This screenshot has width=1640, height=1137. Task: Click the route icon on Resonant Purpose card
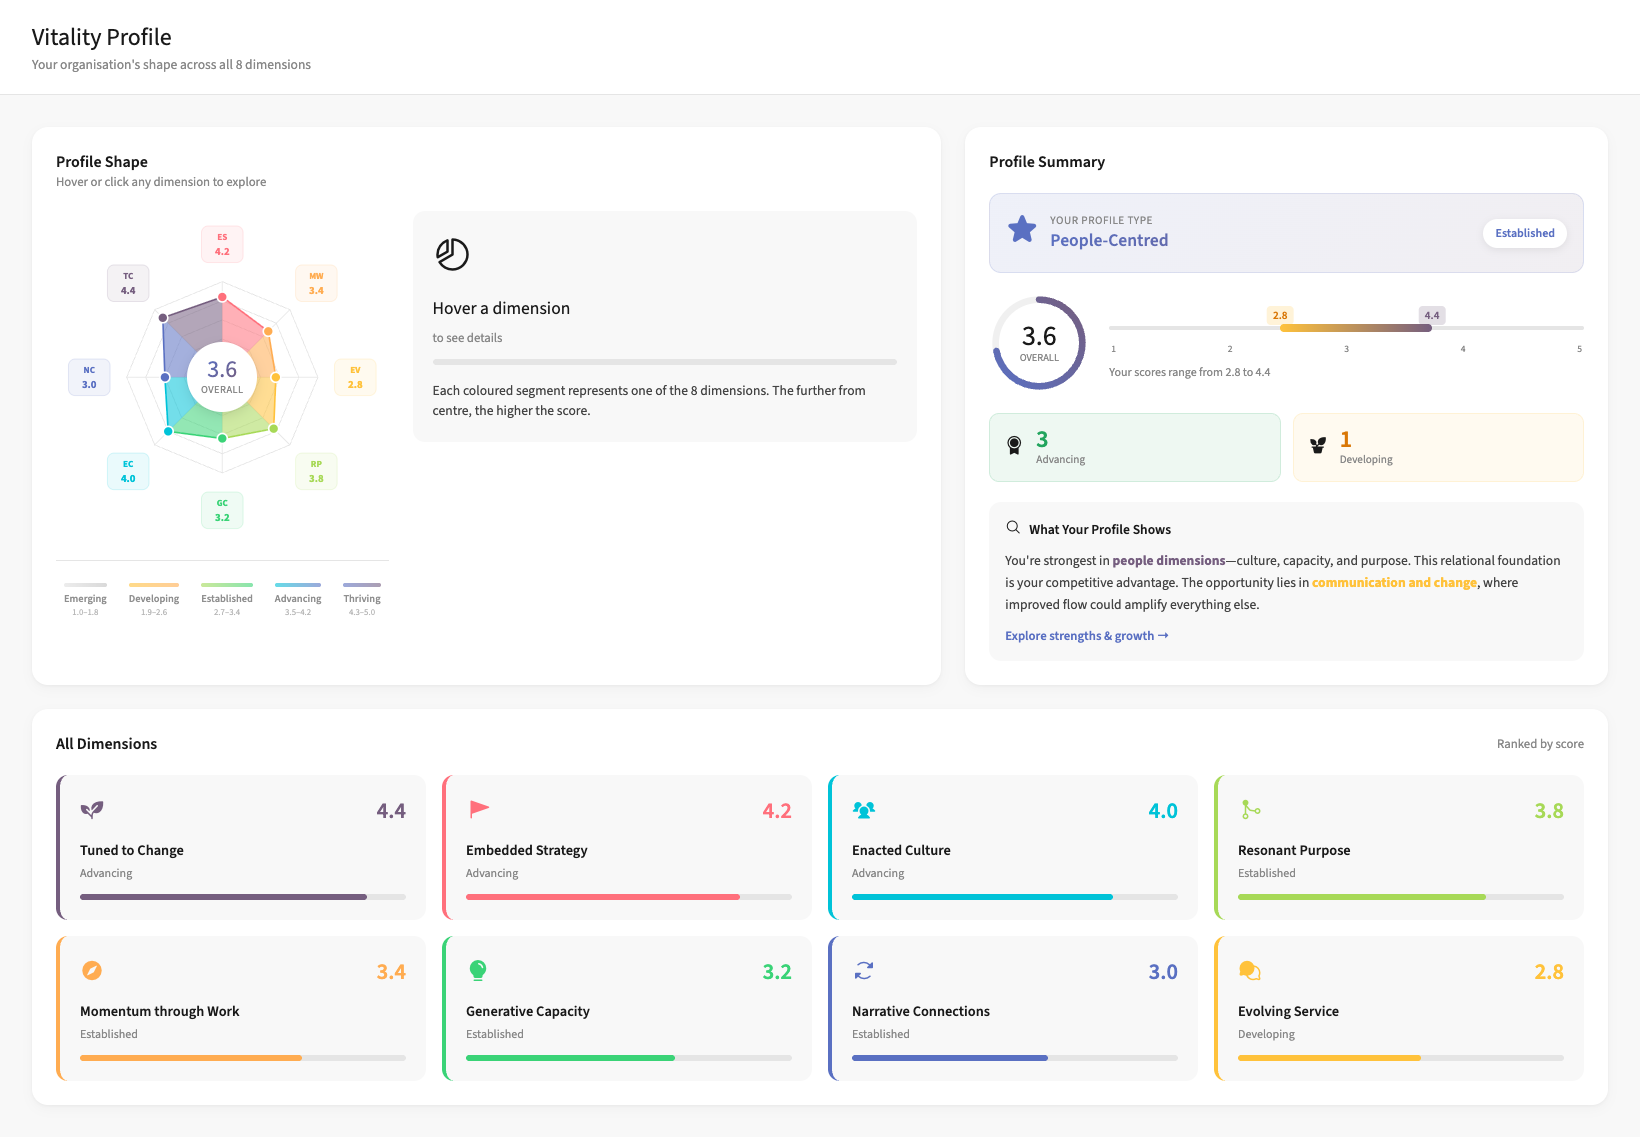click(1250, 810)
